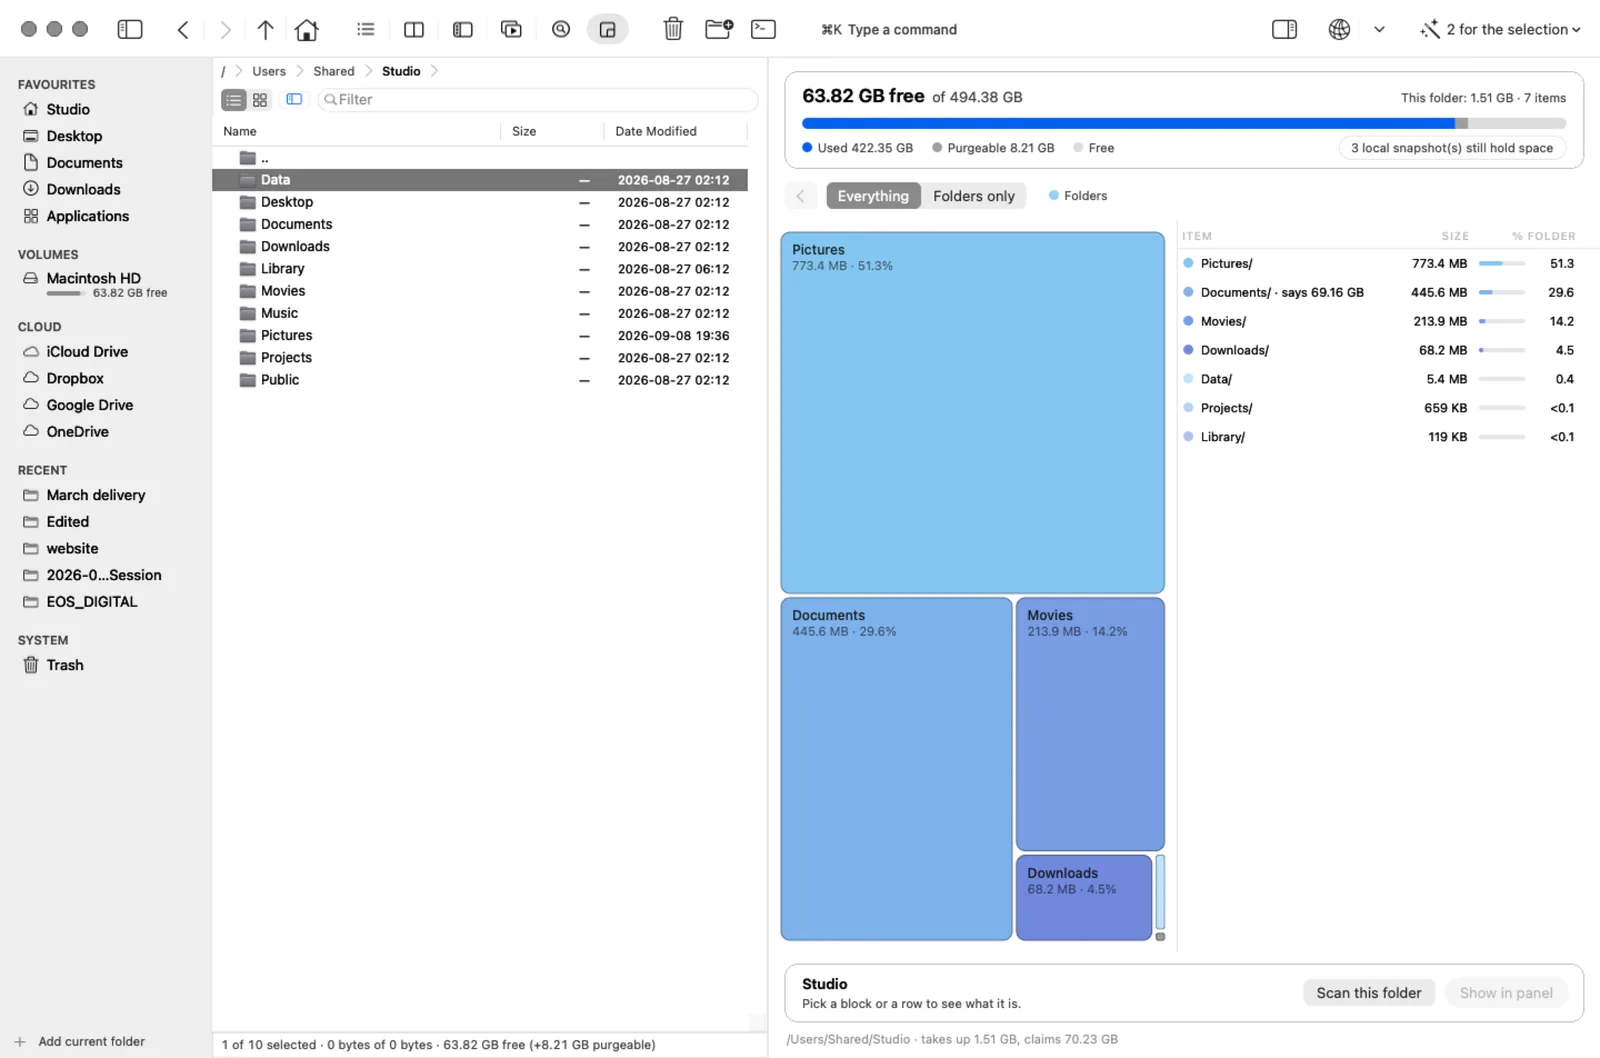Select the Everything tab
The height and width of the screenshot is (1058, 1600).
coord(873,196)
